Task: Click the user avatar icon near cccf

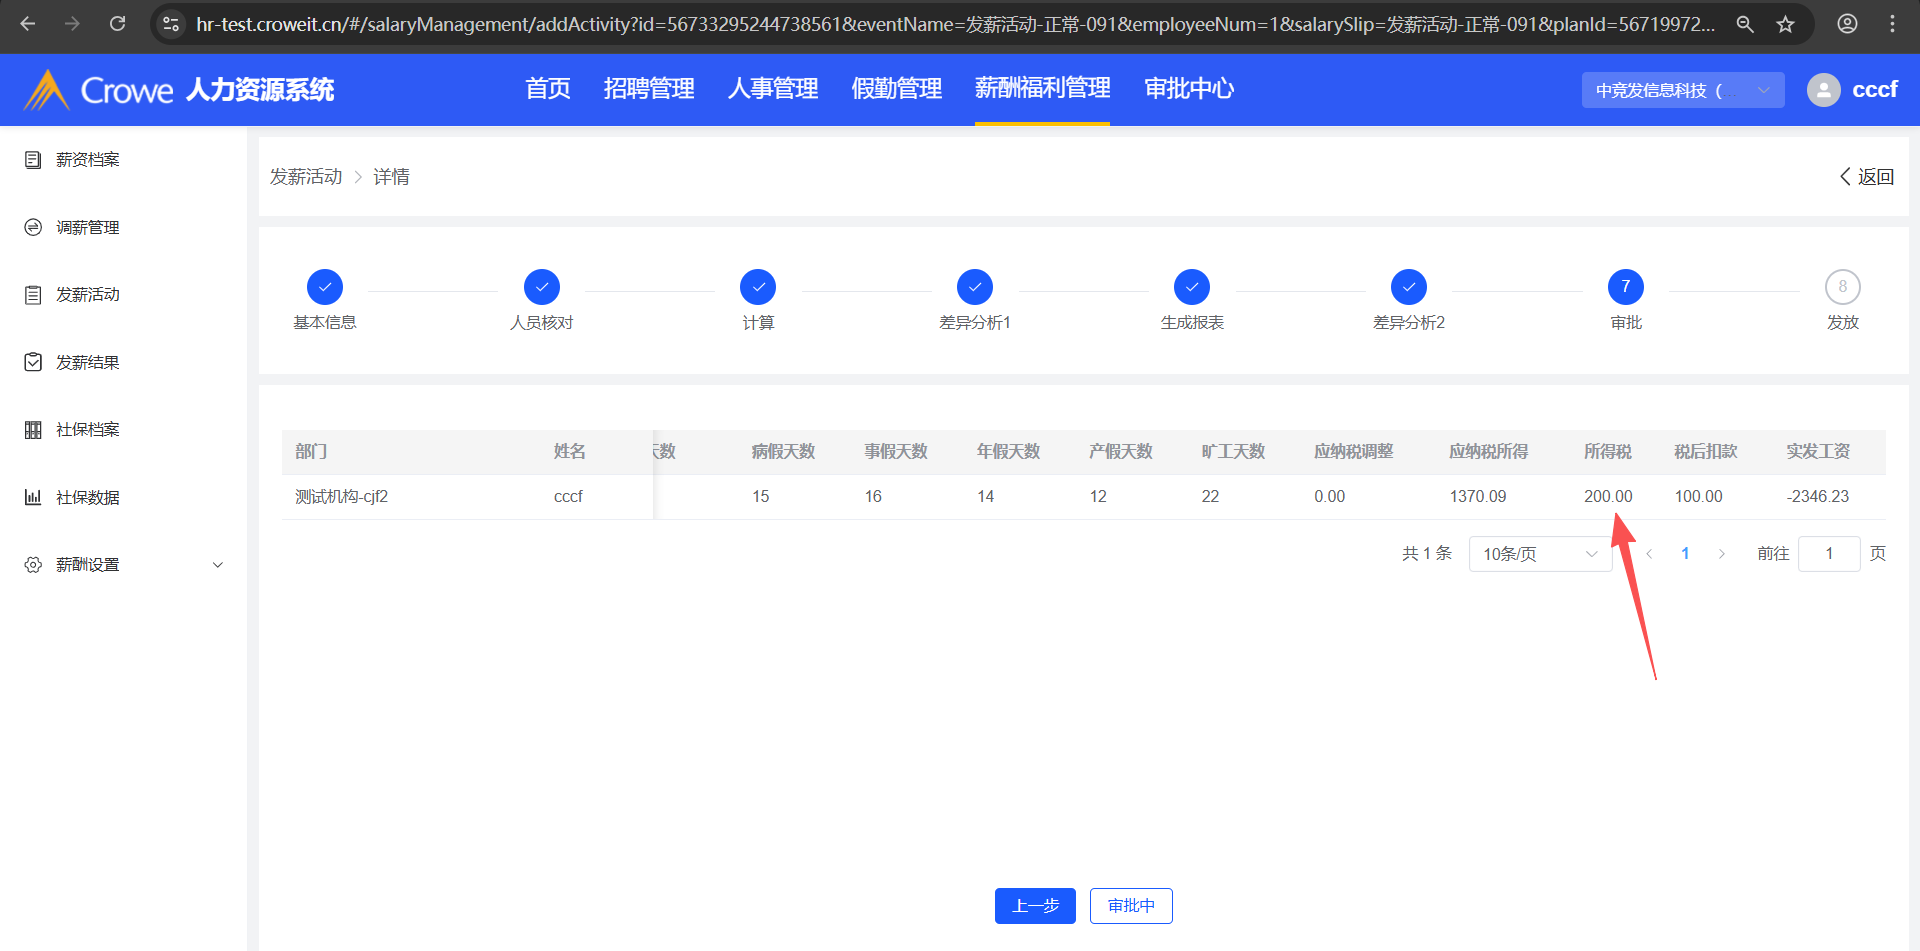Action: click(1823, 90)
